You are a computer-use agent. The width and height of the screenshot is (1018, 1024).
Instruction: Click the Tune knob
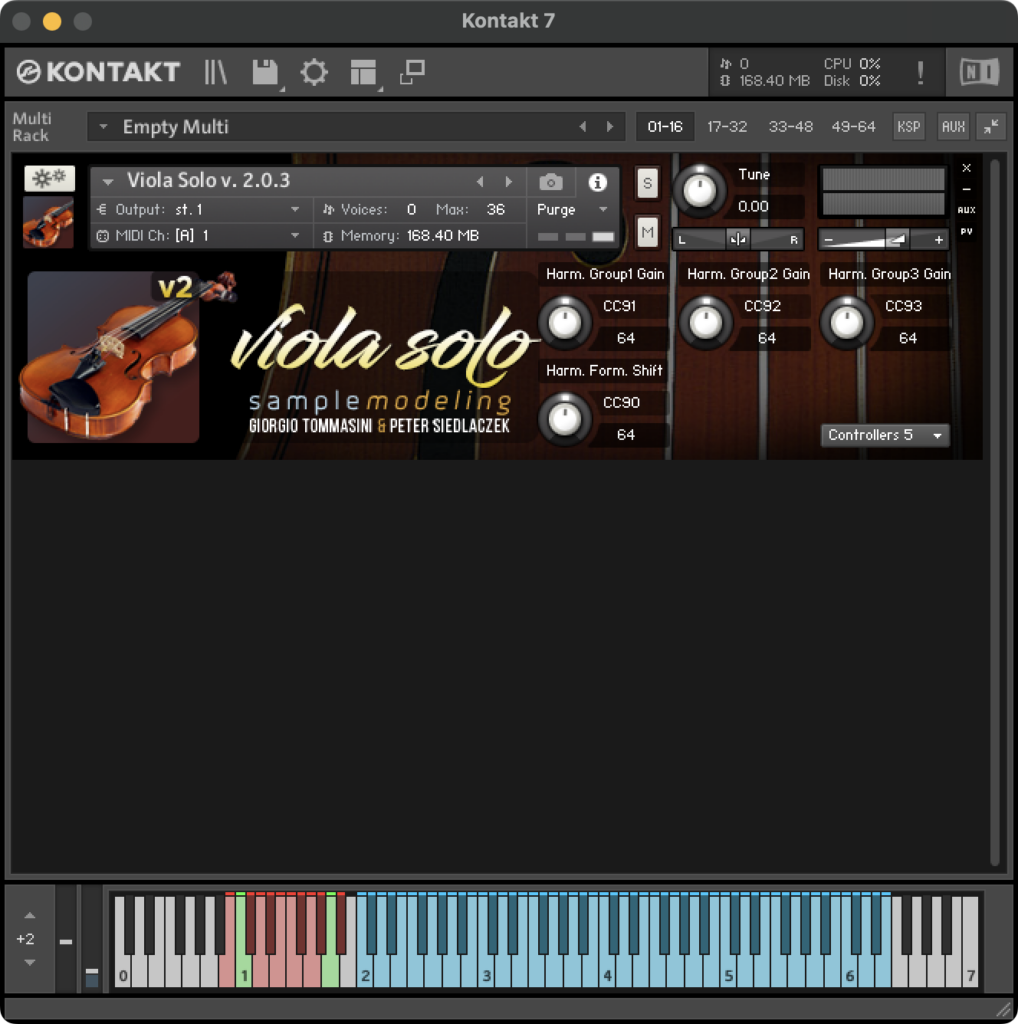(699, 191)
